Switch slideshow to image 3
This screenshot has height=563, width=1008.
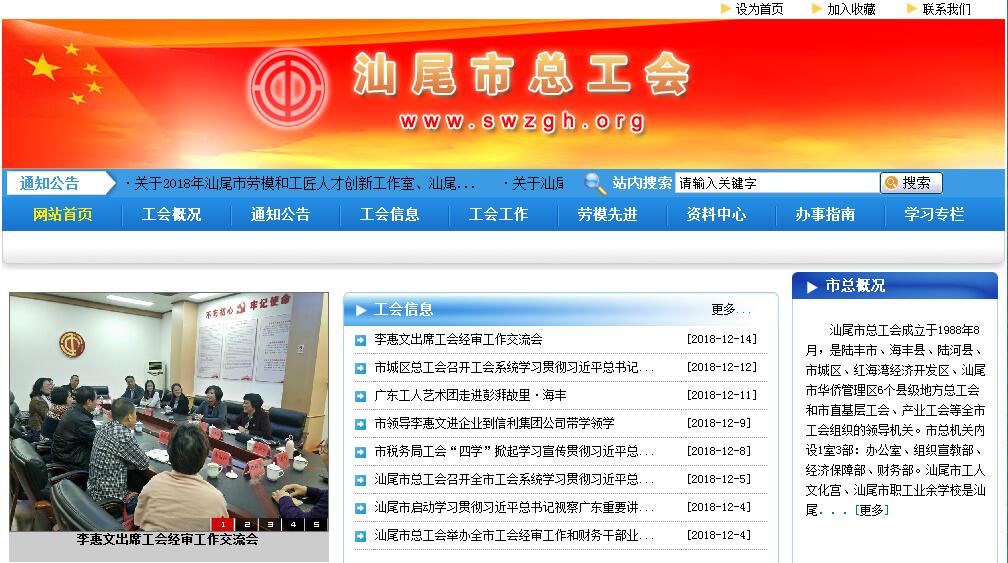coord(269,524)
